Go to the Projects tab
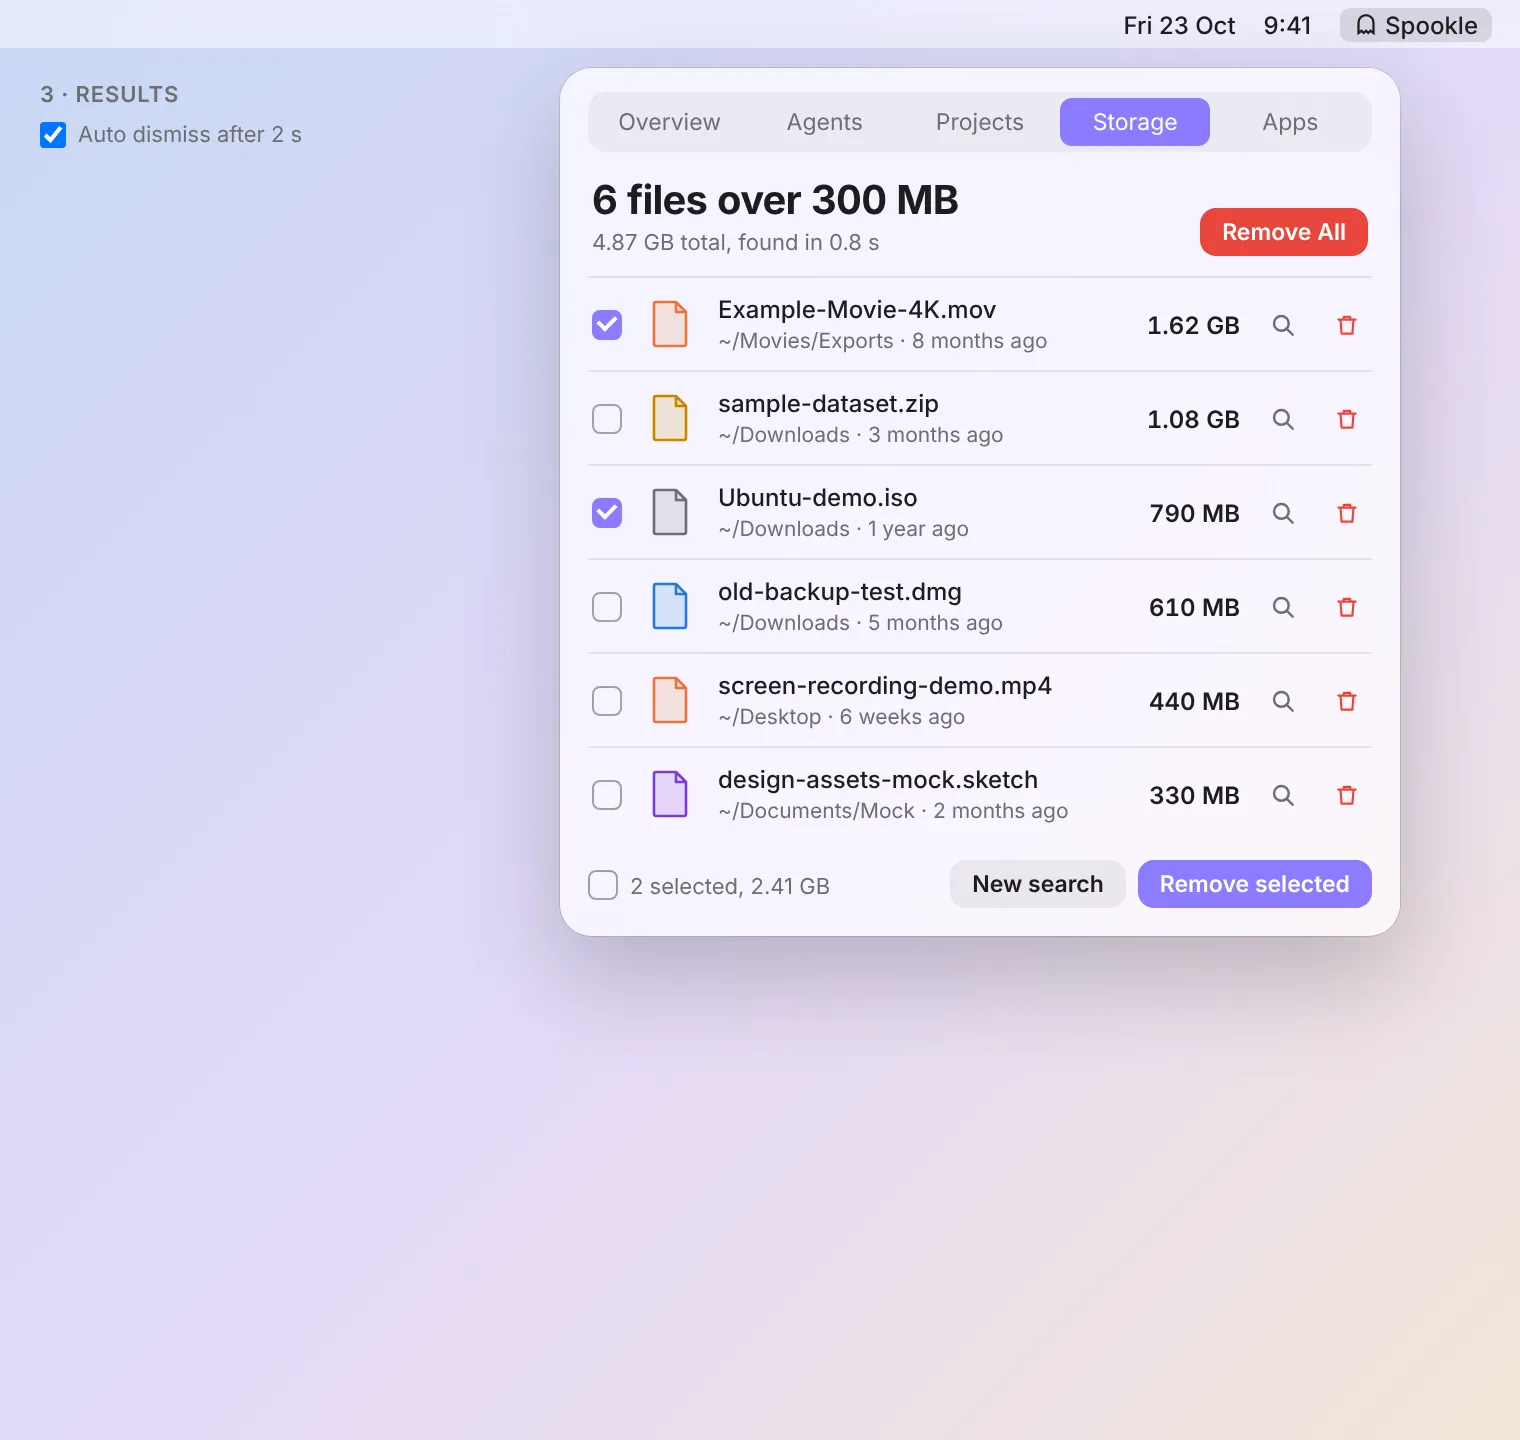Image resolution: width=1520 pixels, height=1440 pixels. tap(980, 122)
